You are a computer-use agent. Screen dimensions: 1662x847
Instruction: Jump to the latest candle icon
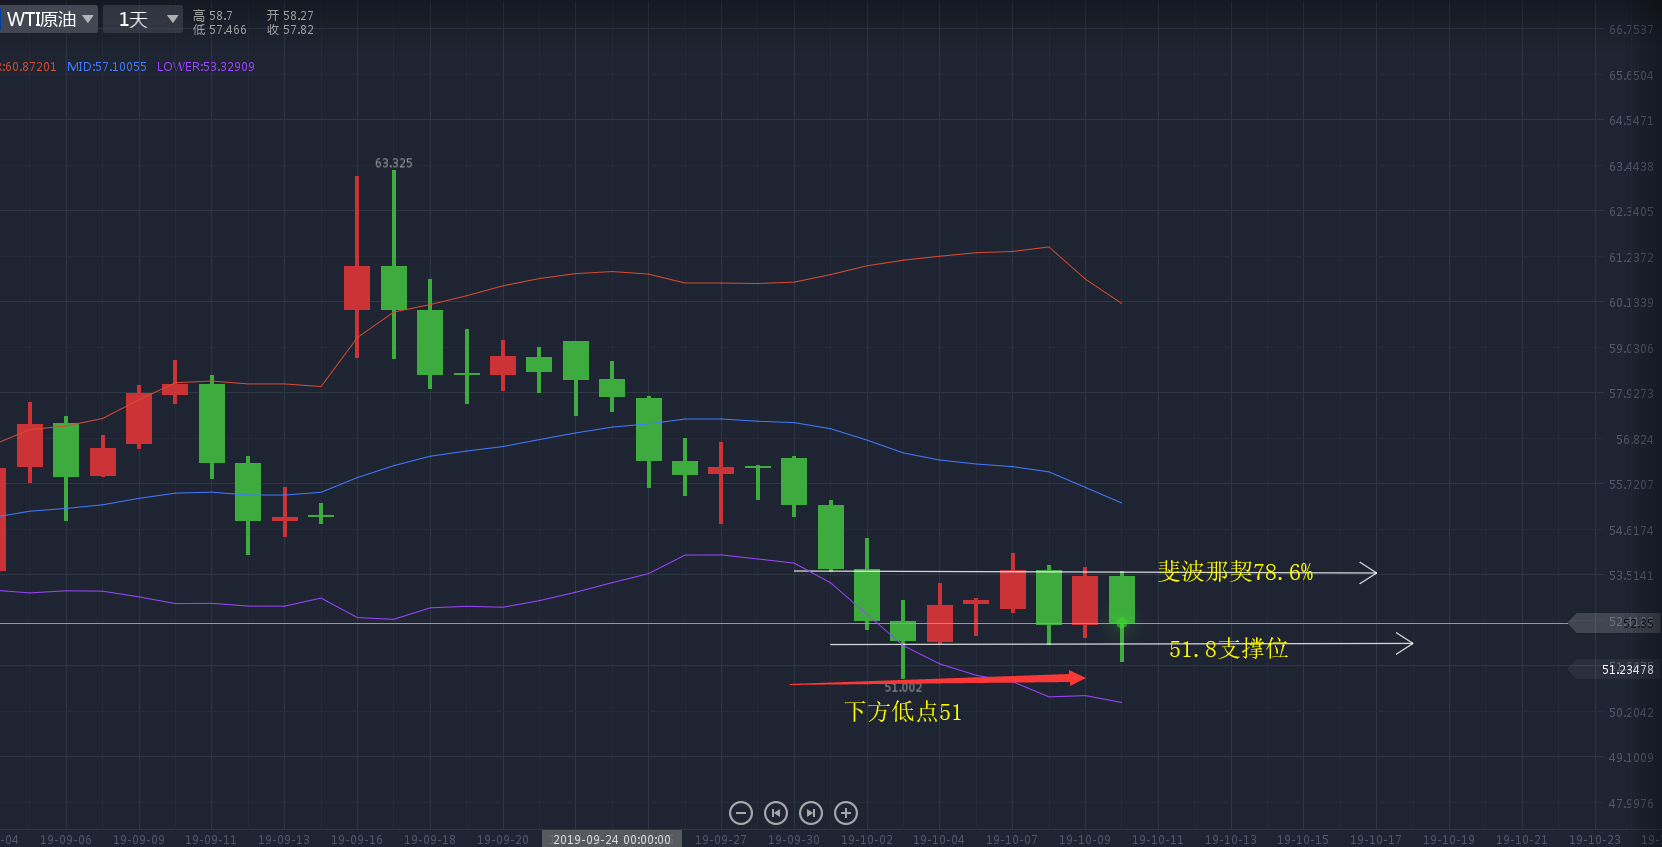[x=811, y=813]
